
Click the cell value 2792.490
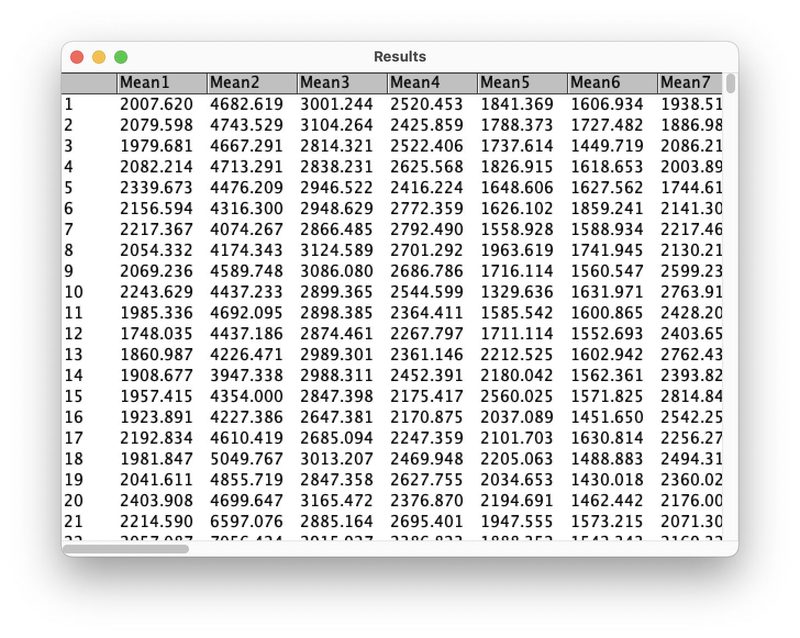pyautogui.click(x=427, y=230)
